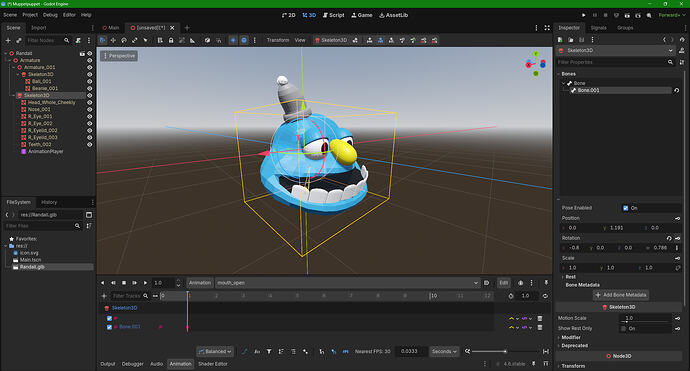Disable the first animation track checkbox
The width and height of the screenshot is (690, 371).
(x=109, y=318)
